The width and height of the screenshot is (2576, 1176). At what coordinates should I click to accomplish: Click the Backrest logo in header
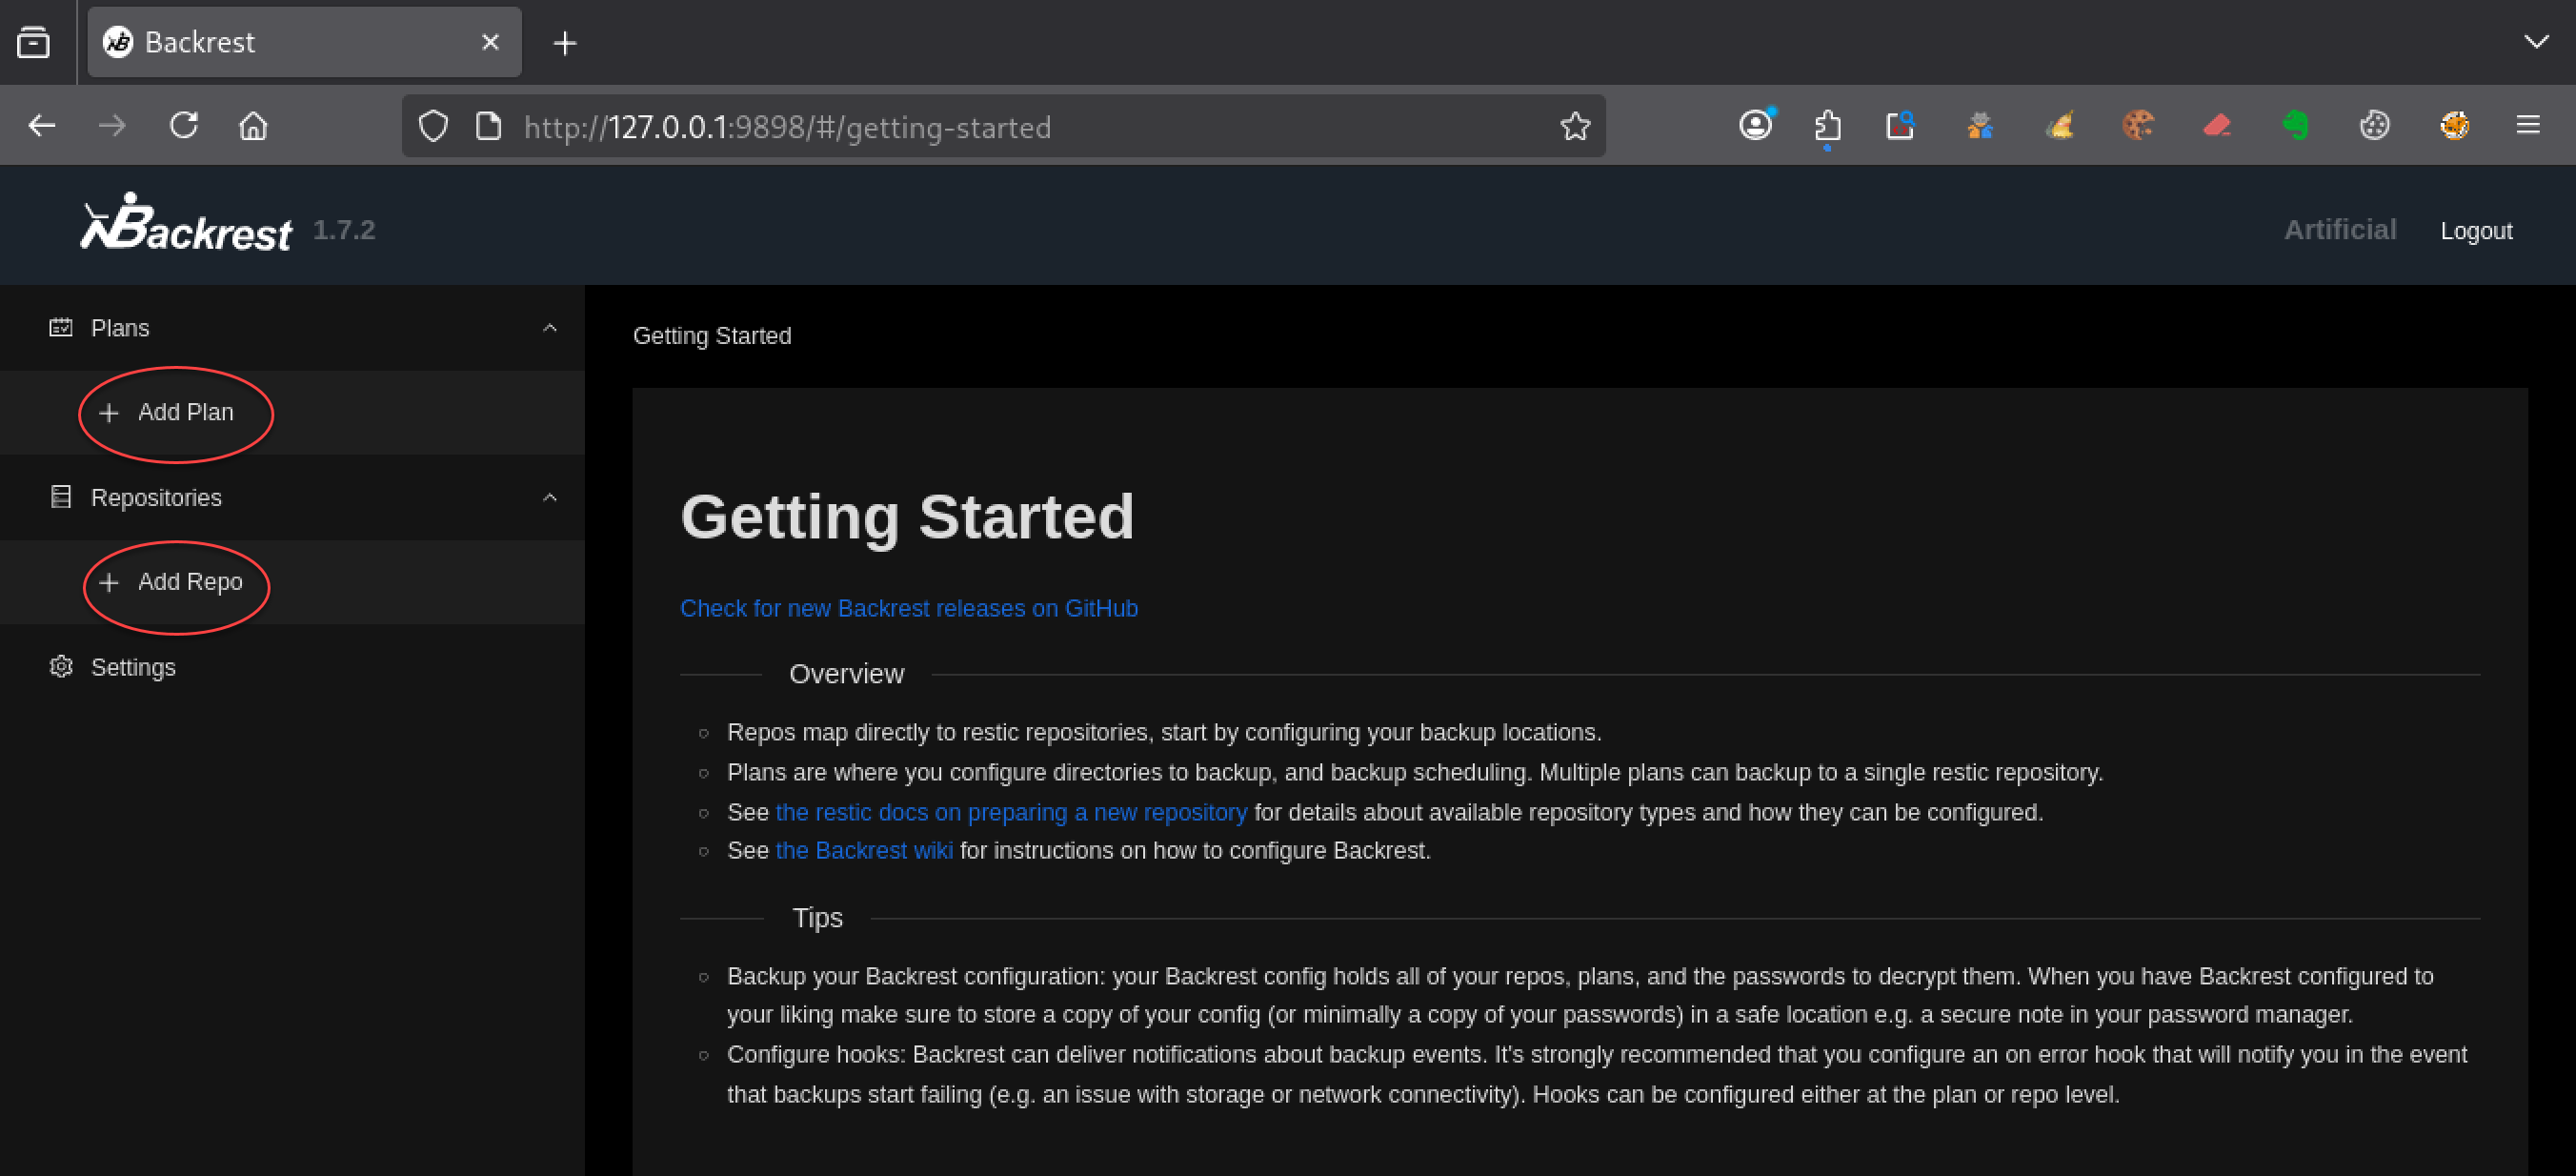[186, 222]
